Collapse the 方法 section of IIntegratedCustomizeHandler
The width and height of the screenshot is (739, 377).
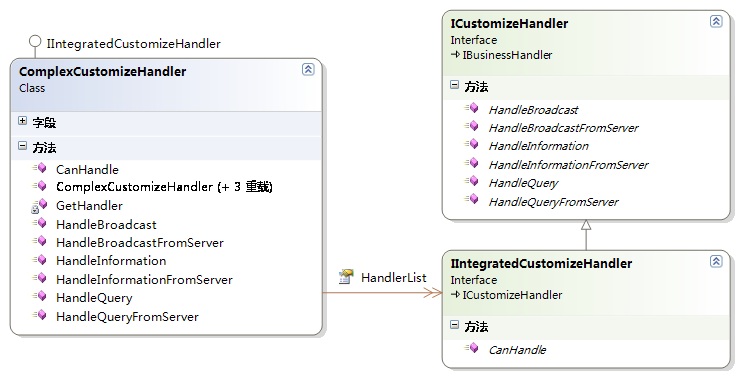point(454,325)
